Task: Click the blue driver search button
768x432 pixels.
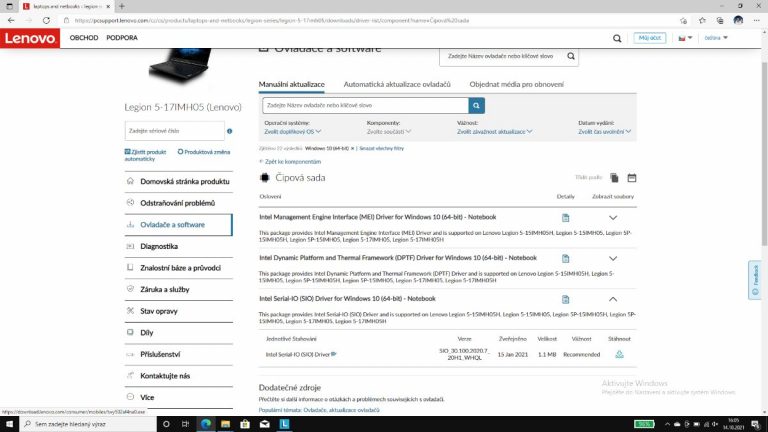Action: tap(477, 105)
